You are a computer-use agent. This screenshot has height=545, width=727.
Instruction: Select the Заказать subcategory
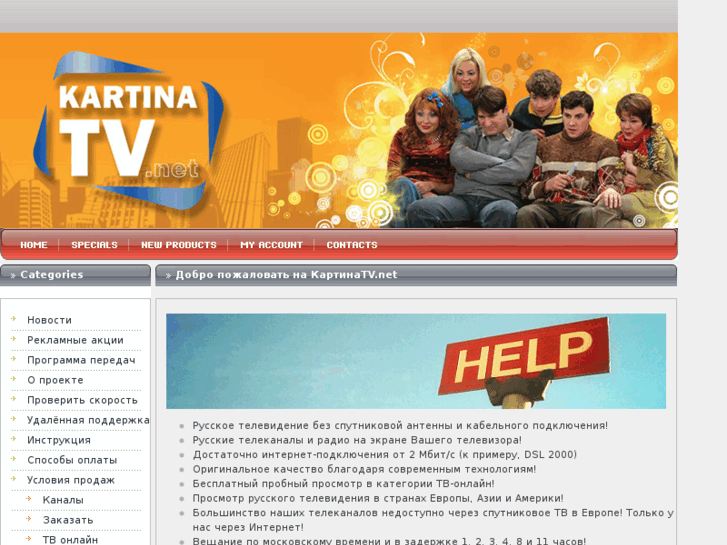68,520
